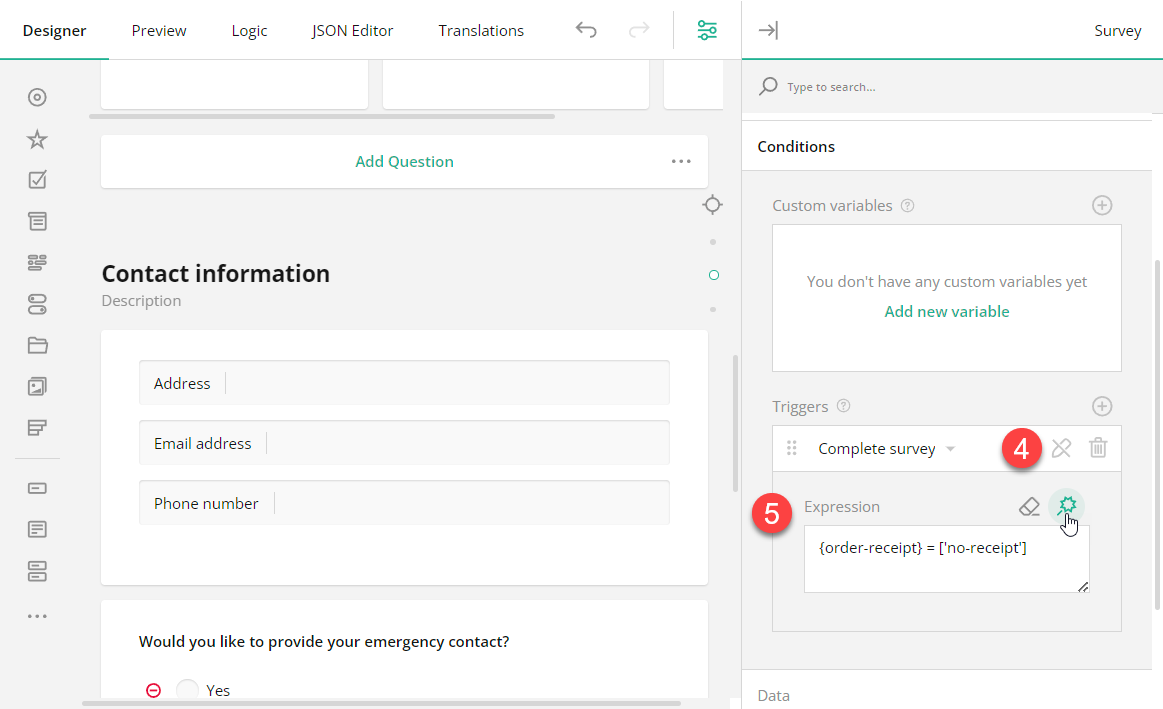Image resolution: width=1163 pixels, height=709 pixels.
Task: Select the Panel folder icon in toolbox
Action: (37, 345)
